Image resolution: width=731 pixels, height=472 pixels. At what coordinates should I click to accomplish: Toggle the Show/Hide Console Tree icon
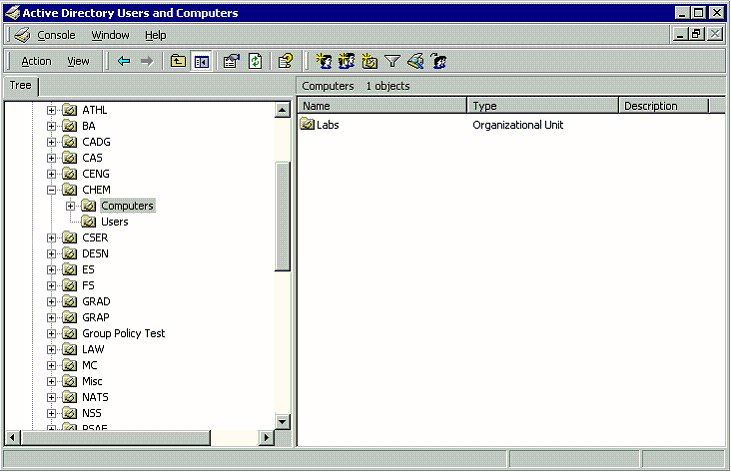201,61
